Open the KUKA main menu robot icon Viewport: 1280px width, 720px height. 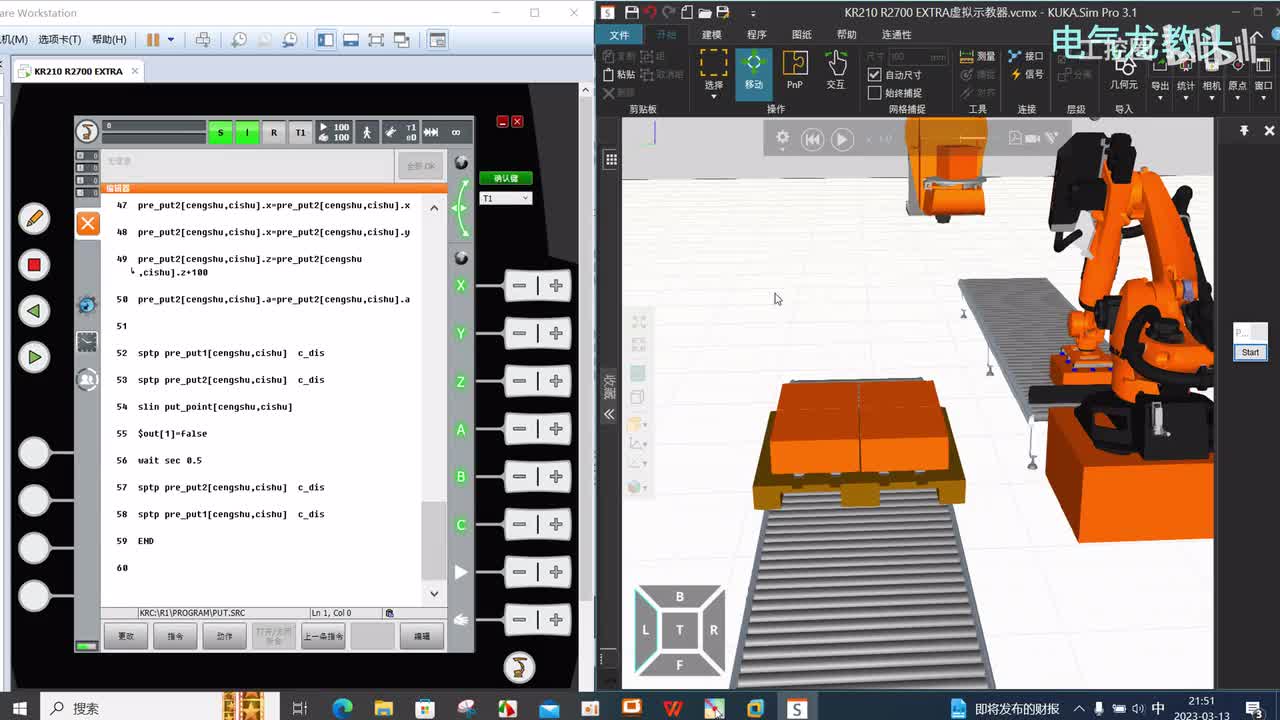click(88, 132)
